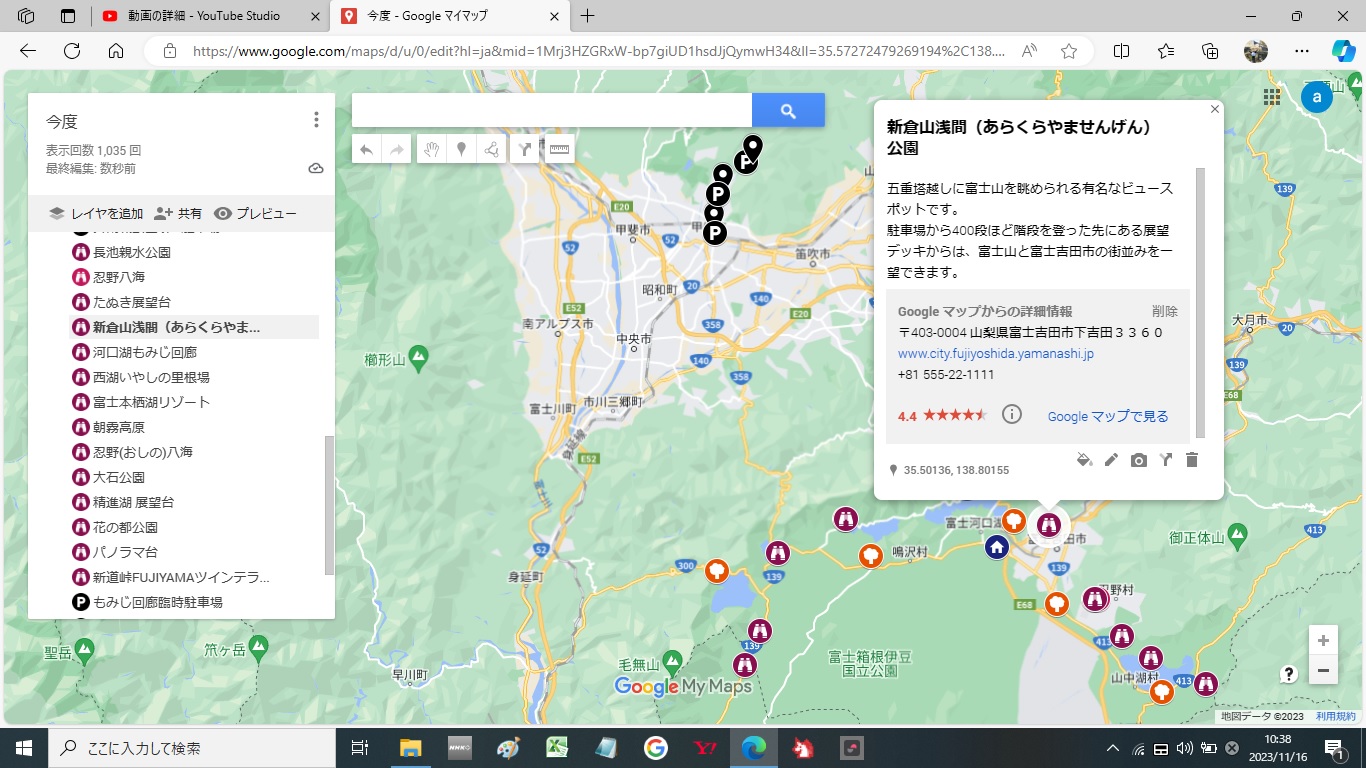Close the 新倉山浅間 info popup
The image size is (1366, 768).
coord(1215,109)
